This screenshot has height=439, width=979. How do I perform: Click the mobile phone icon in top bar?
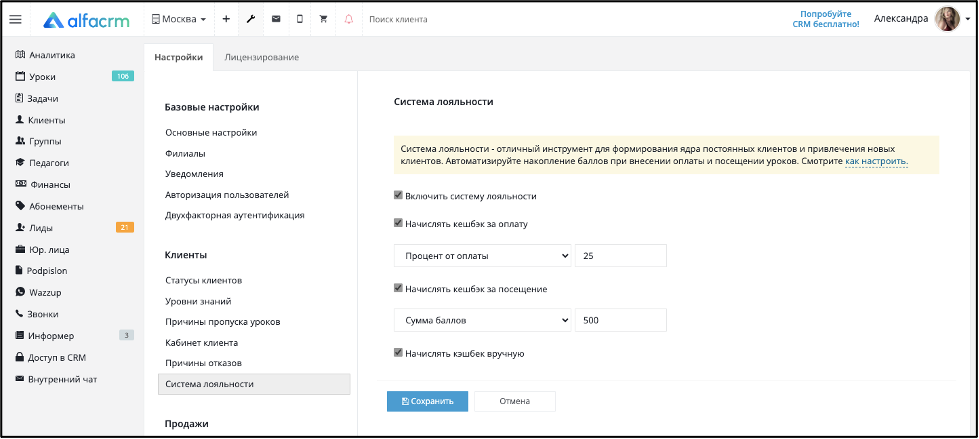pos(300,19)
